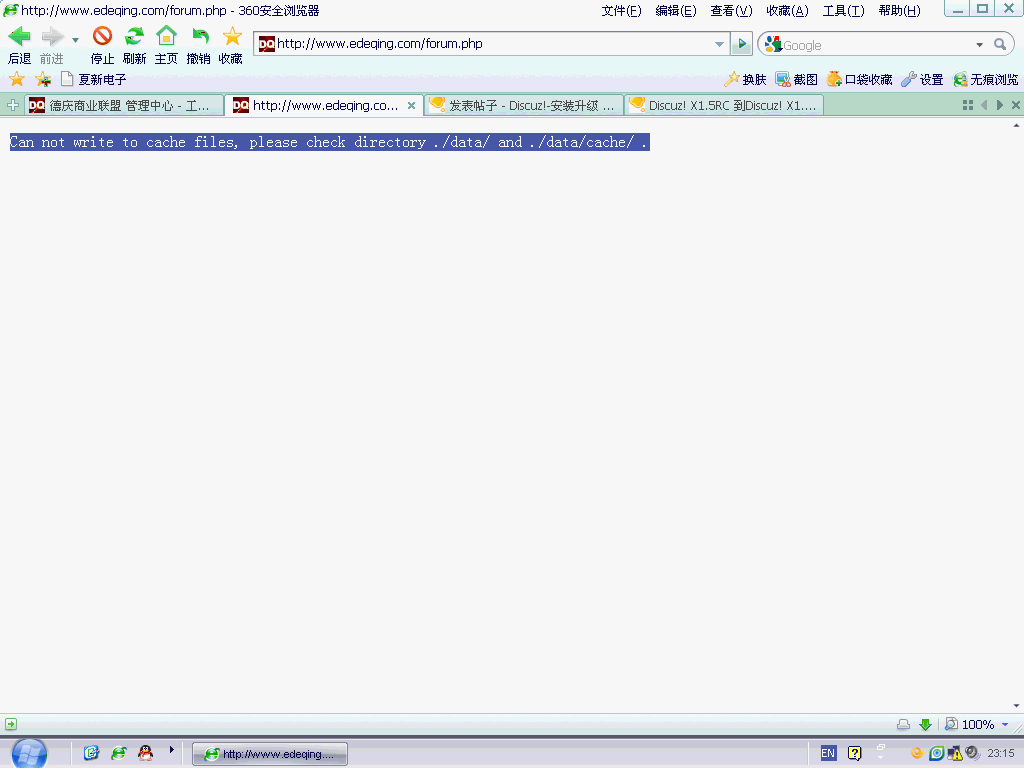The image size is (1024, 768).
Task: Open the search engine dropdown arrow
Action: (980, 45)
